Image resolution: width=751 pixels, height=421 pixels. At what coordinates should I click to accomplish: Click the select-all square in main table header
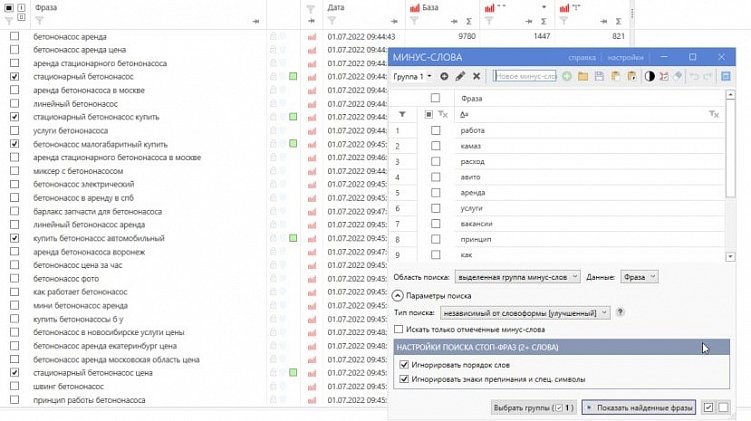[x=9, y=8]
